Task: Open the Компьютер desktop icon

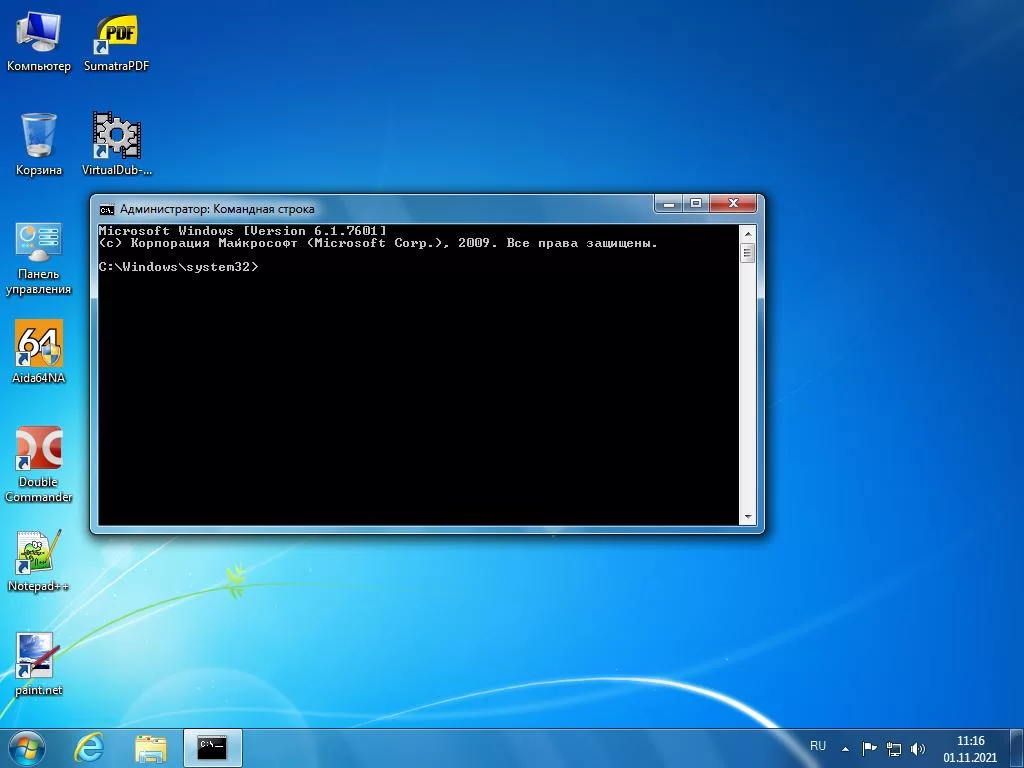Action: click(x=39, y=36)
